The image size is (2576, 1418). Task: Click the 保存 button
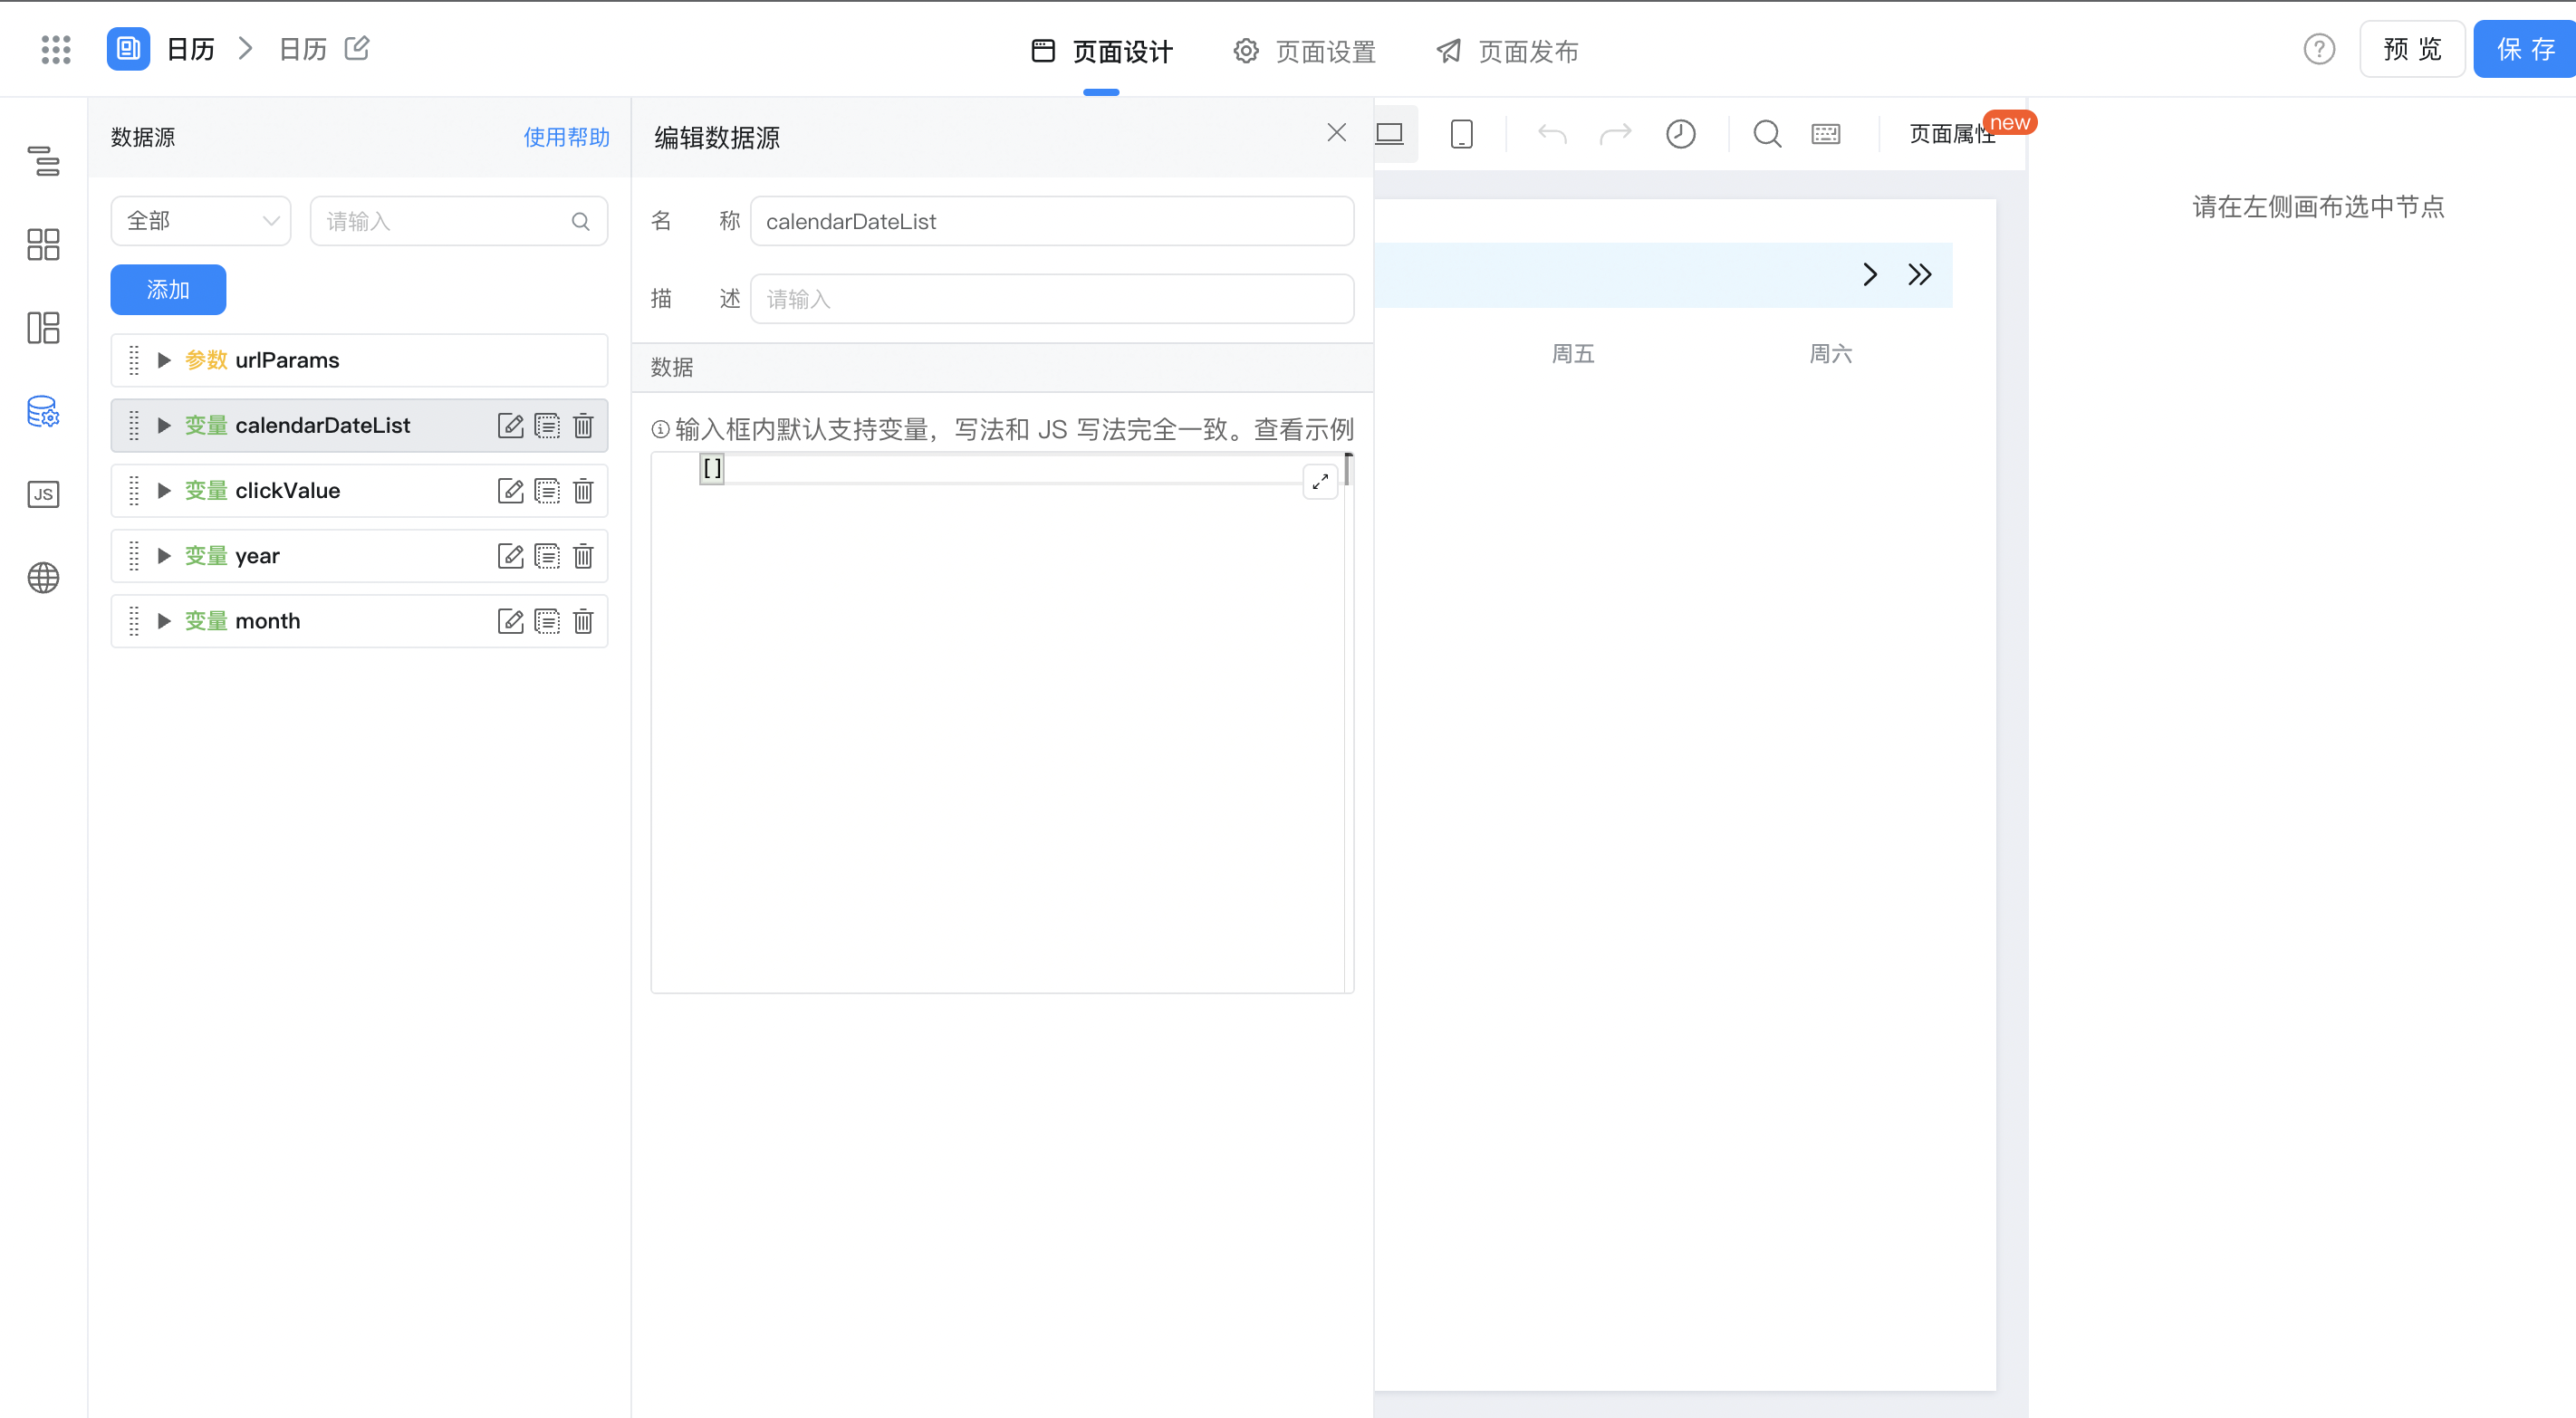pyautogui.click(x=2524, y=49)
